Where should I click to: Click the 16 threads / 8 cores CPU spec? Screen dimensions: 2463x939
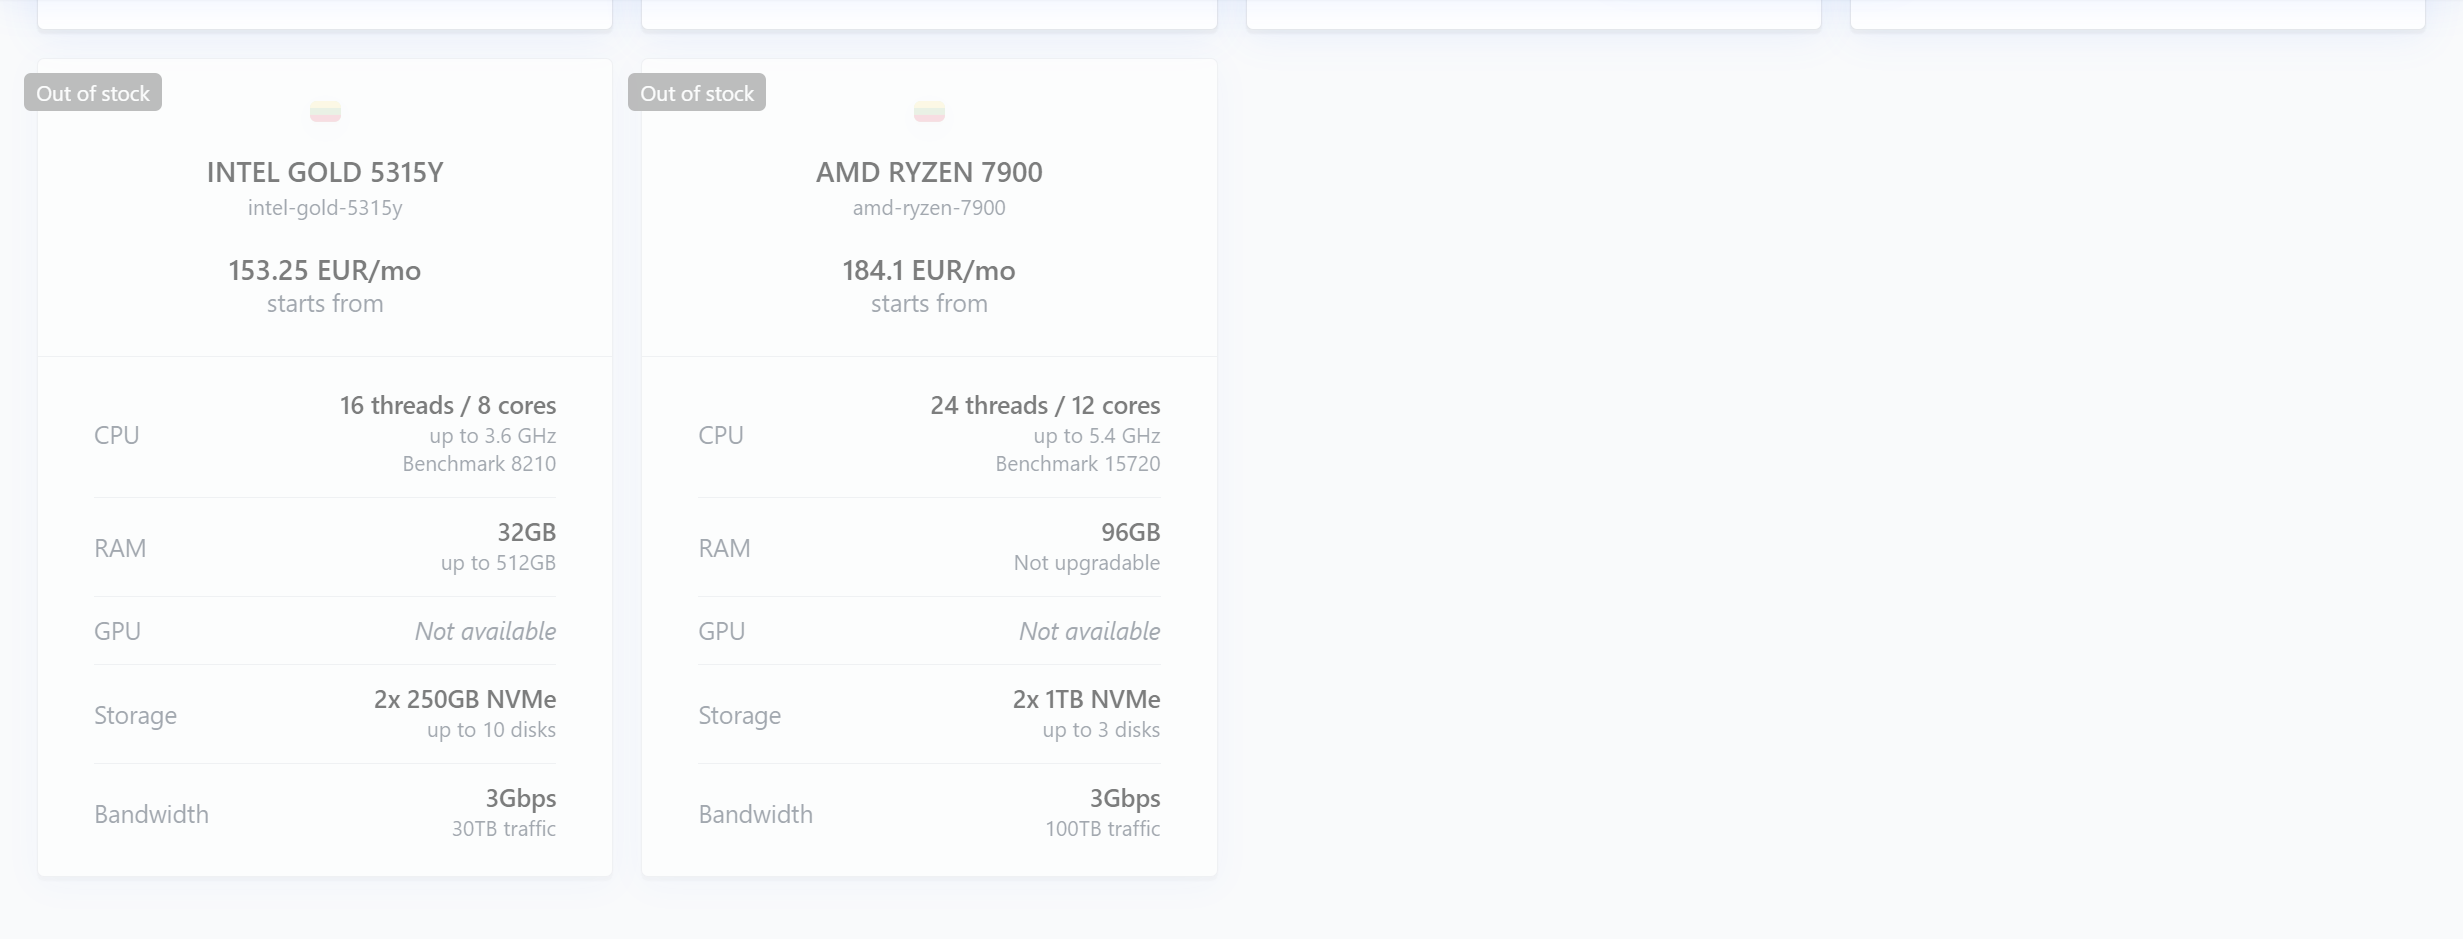pyautogui.click(x=447, y=405)
